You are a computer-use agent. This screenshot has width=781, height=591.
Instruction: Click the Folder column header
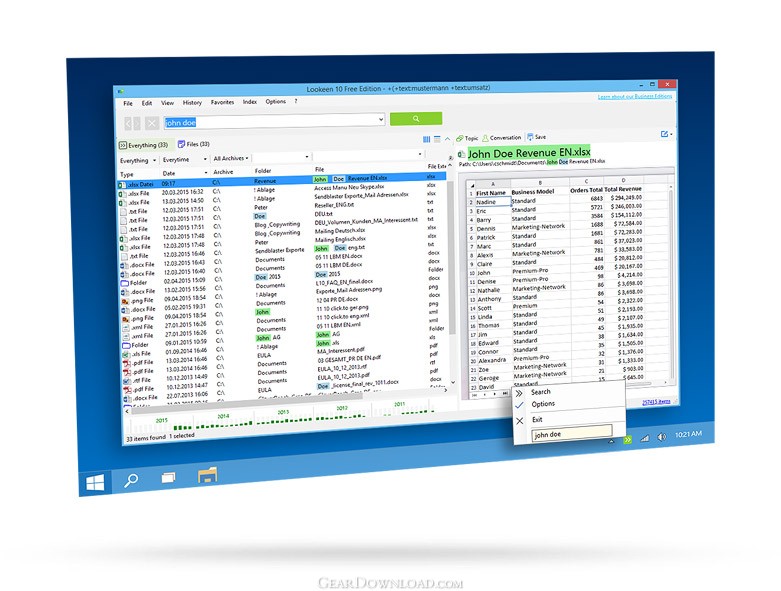click(262, 171)
